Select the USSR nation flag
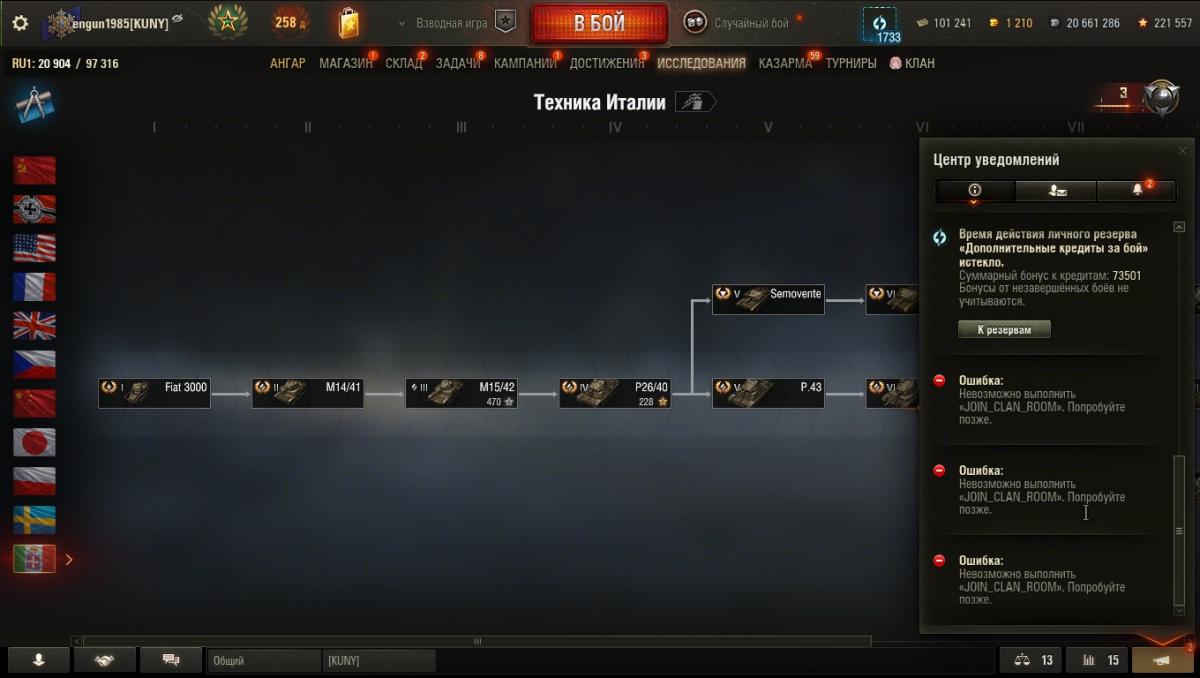The height and width of the screenshot is (678, 1200). point(34,170)
